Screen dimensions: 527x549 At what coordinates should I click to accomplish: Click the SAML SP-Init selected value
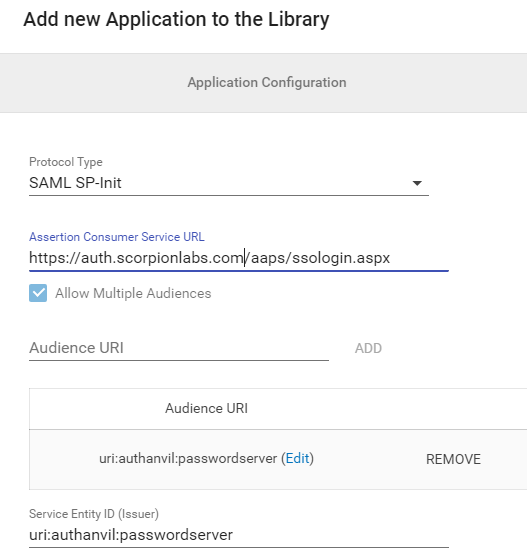pyautogui.click(x=75, y=183)
